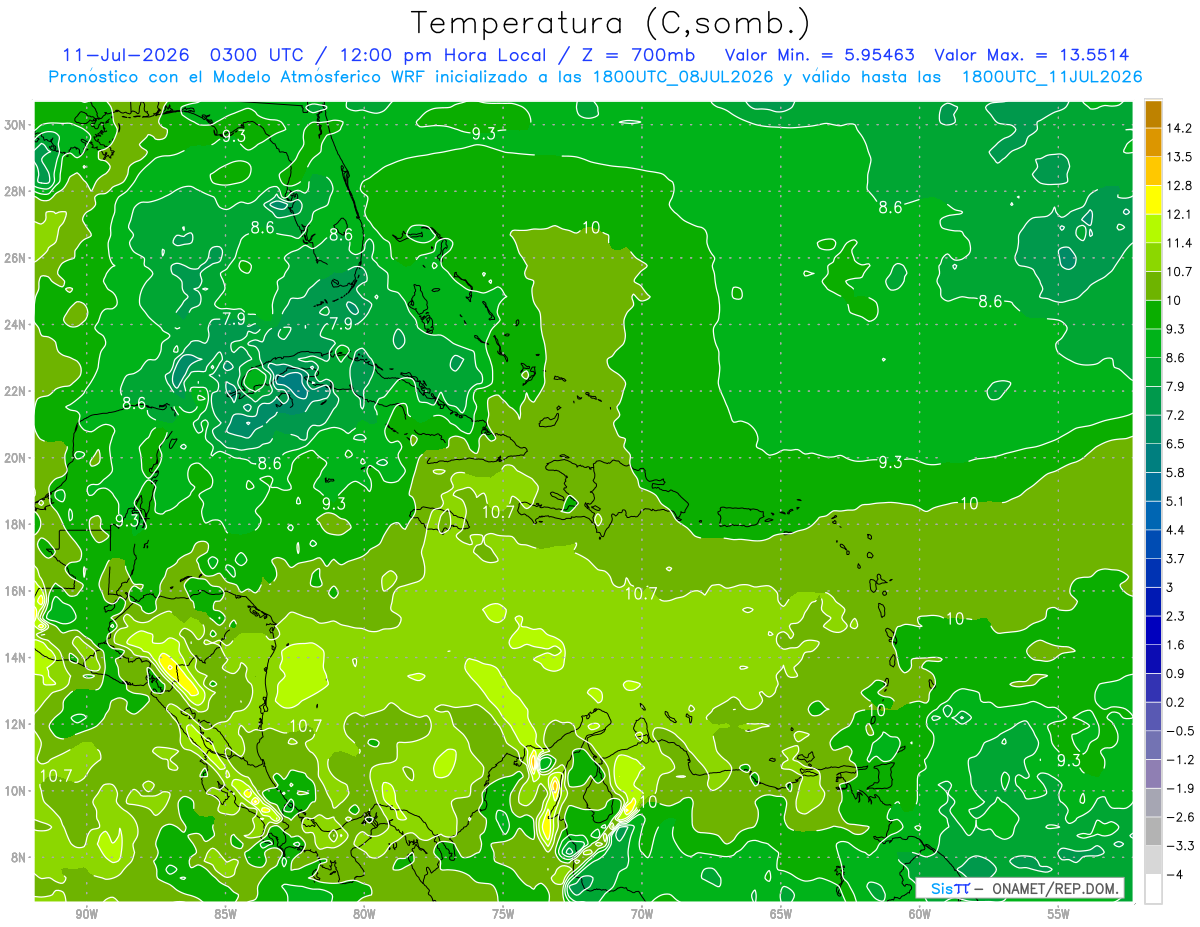Click the init time "1800UTC_08JUL2026"
This screenshot has width=1200, height=927.
pos(683,76)
